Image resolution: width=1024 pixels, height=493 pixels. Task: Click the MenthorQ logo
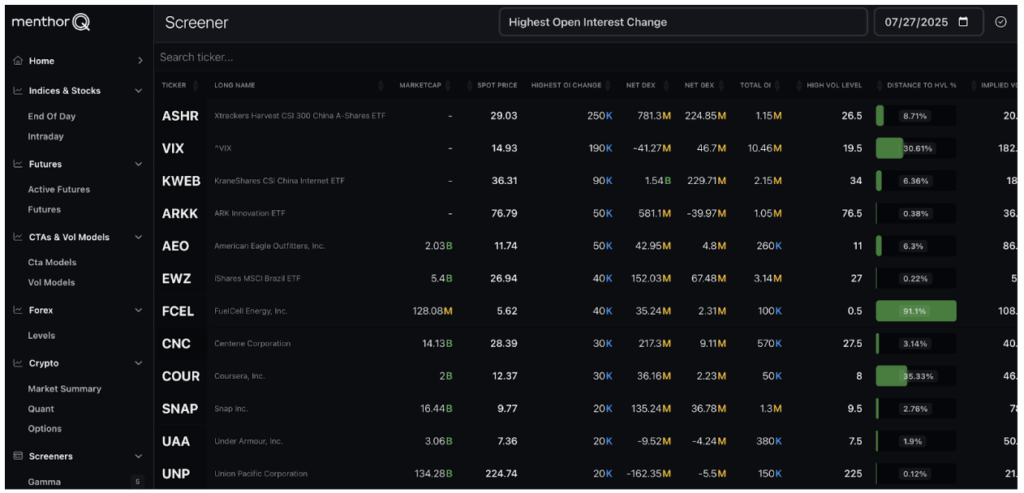[52, 22]
